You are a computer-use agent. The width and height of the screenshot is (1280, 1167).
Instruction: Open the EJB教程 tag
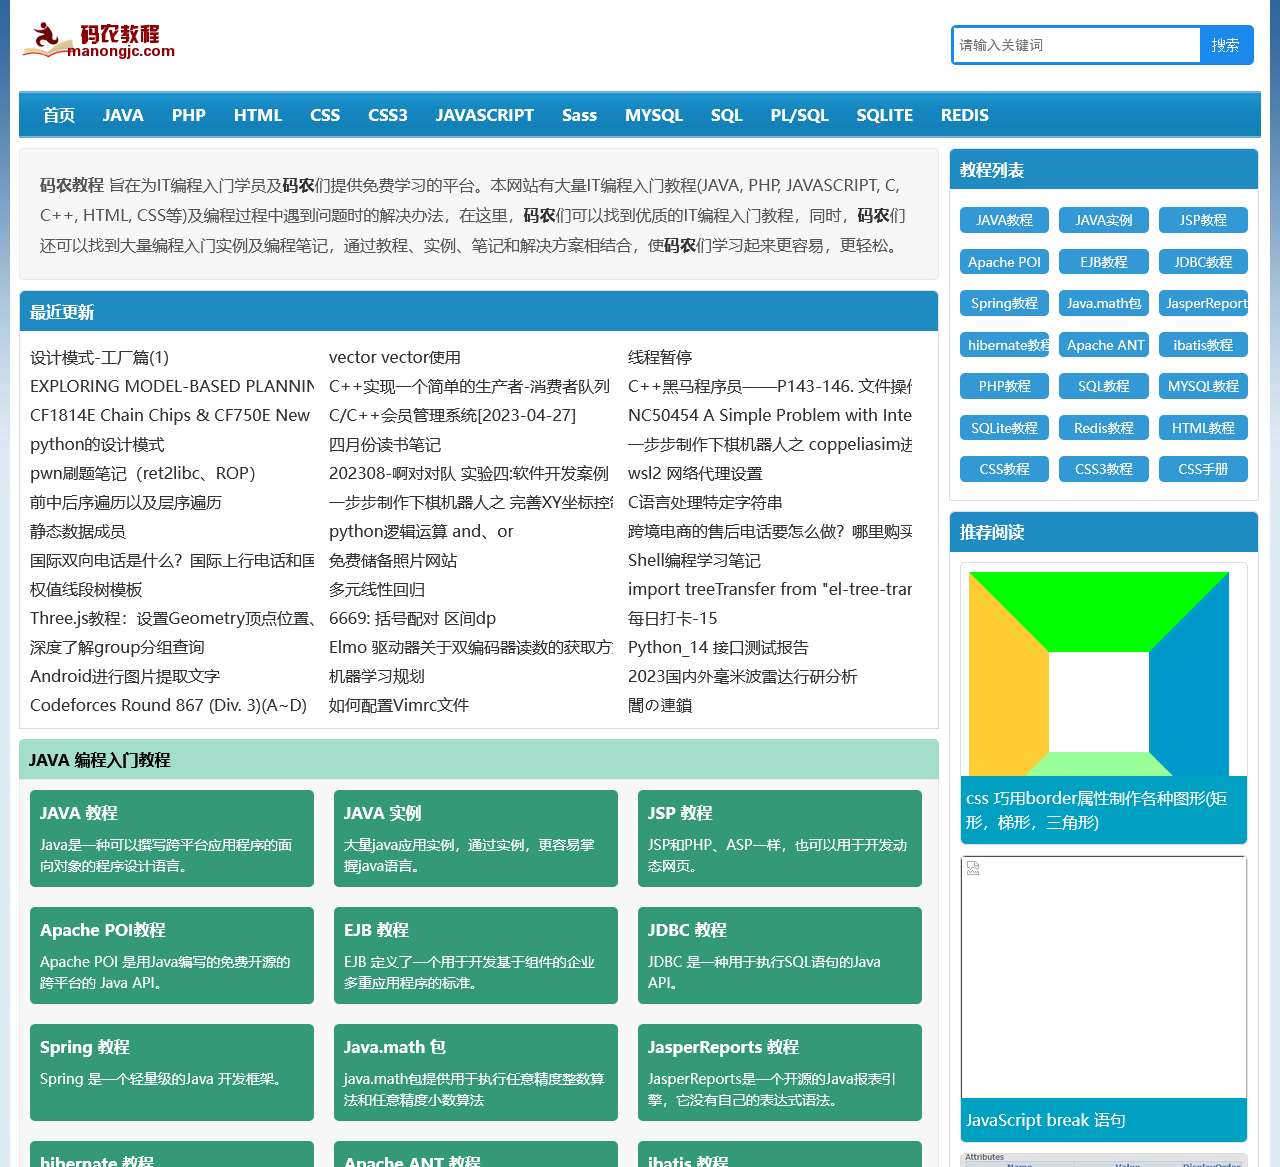(x=1104, y=262)
